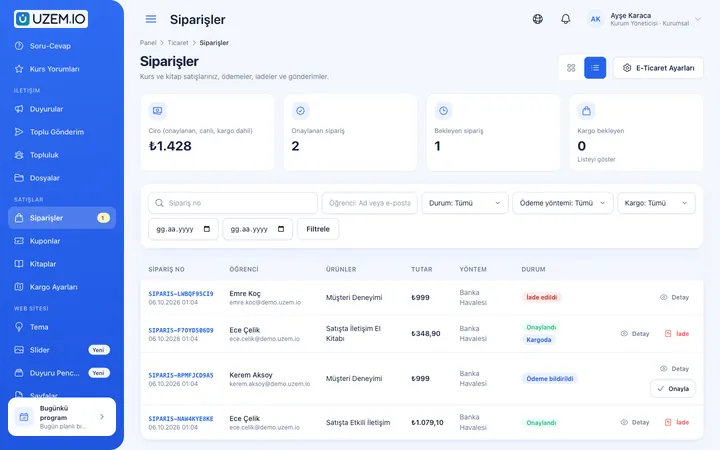This screenshot has height=450, width=720.
Task: Click the Onaylanan sipariş check icon
Action: [300, 111]
